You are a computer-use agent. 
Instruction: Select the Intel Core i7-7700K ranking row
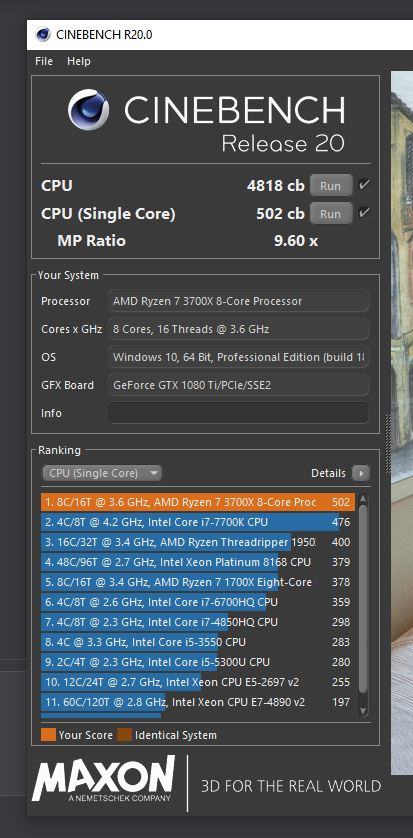pos(196,522)
